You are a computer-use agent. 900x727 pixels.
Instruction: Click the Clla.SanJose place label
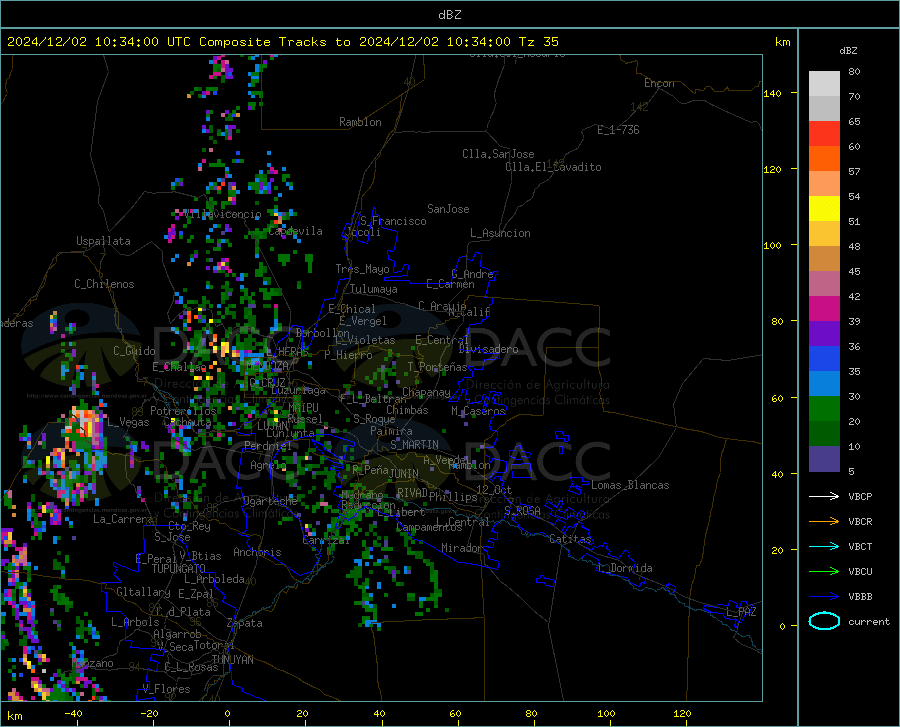498,154
